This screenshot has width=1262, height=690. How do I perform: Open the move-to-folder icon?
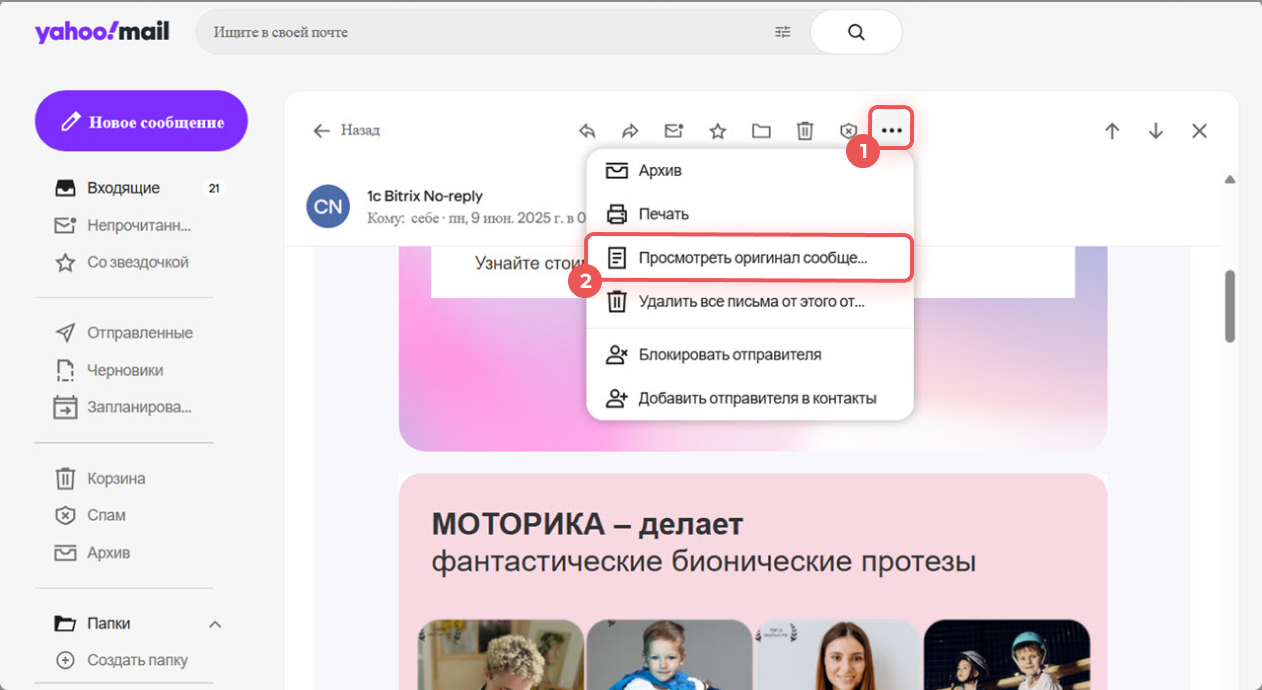tap(761, 131)
